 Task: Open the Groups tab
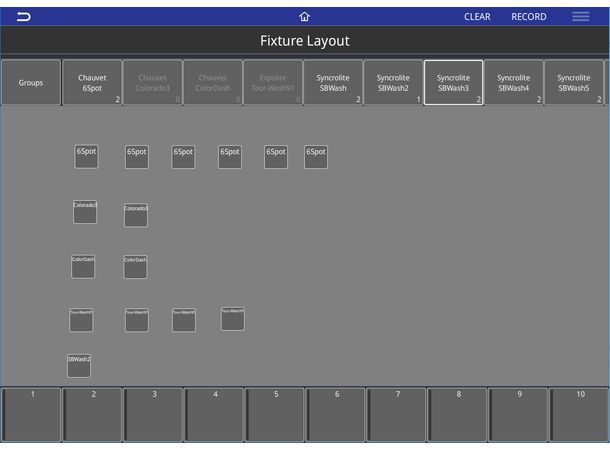point(31,83)
